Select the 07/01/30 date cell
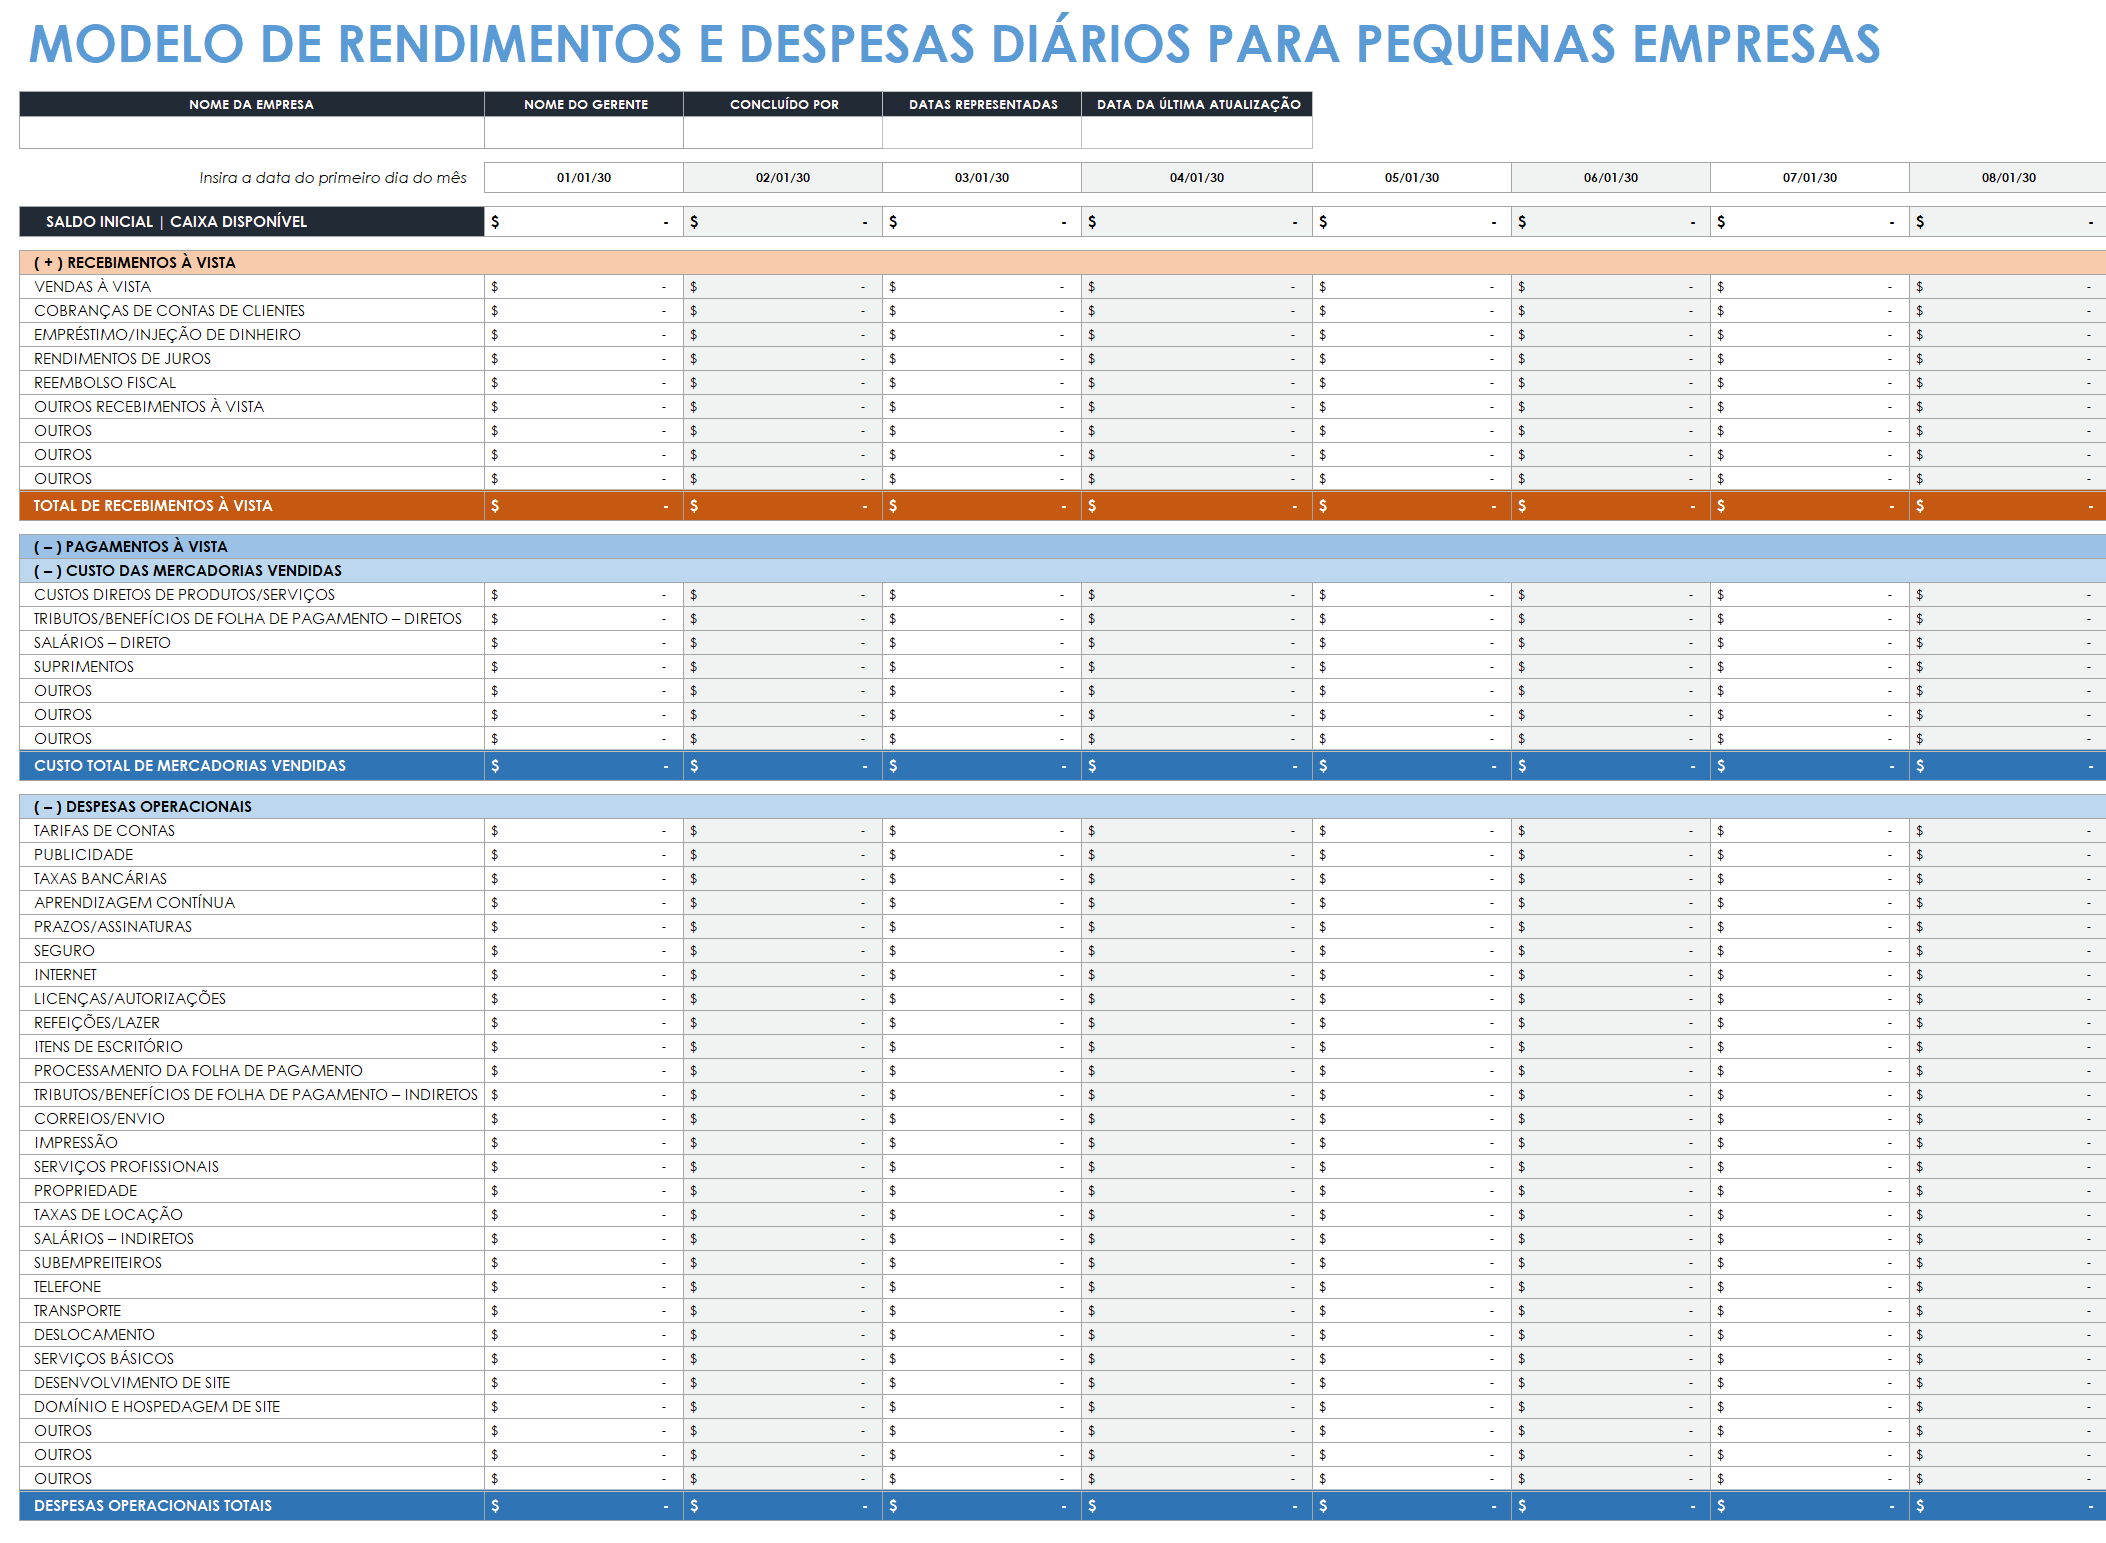 pyautogui.click(x=1810, y=178)
